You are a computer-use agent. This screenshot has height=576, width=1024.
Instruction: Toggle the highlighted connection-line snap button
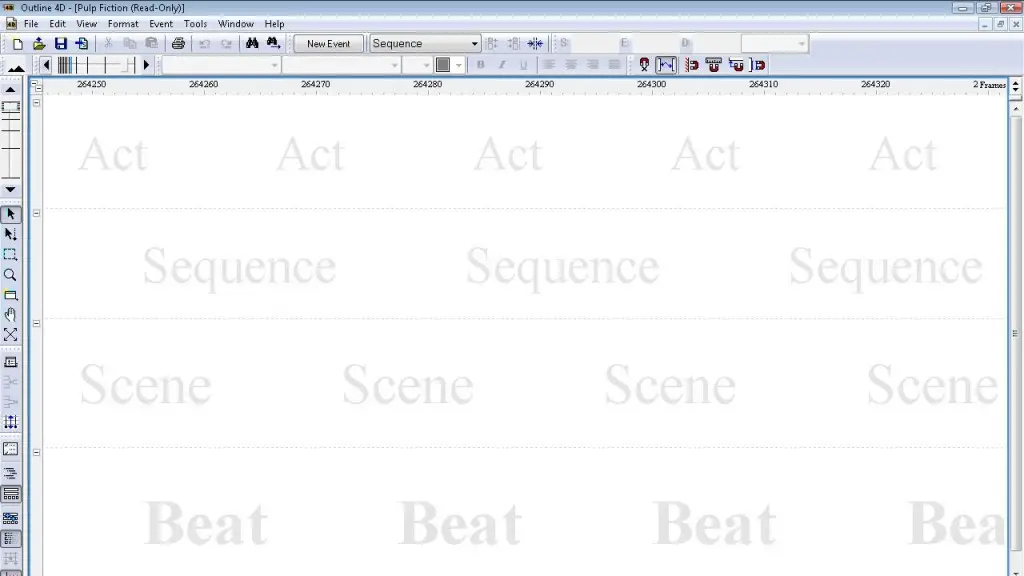666,65
